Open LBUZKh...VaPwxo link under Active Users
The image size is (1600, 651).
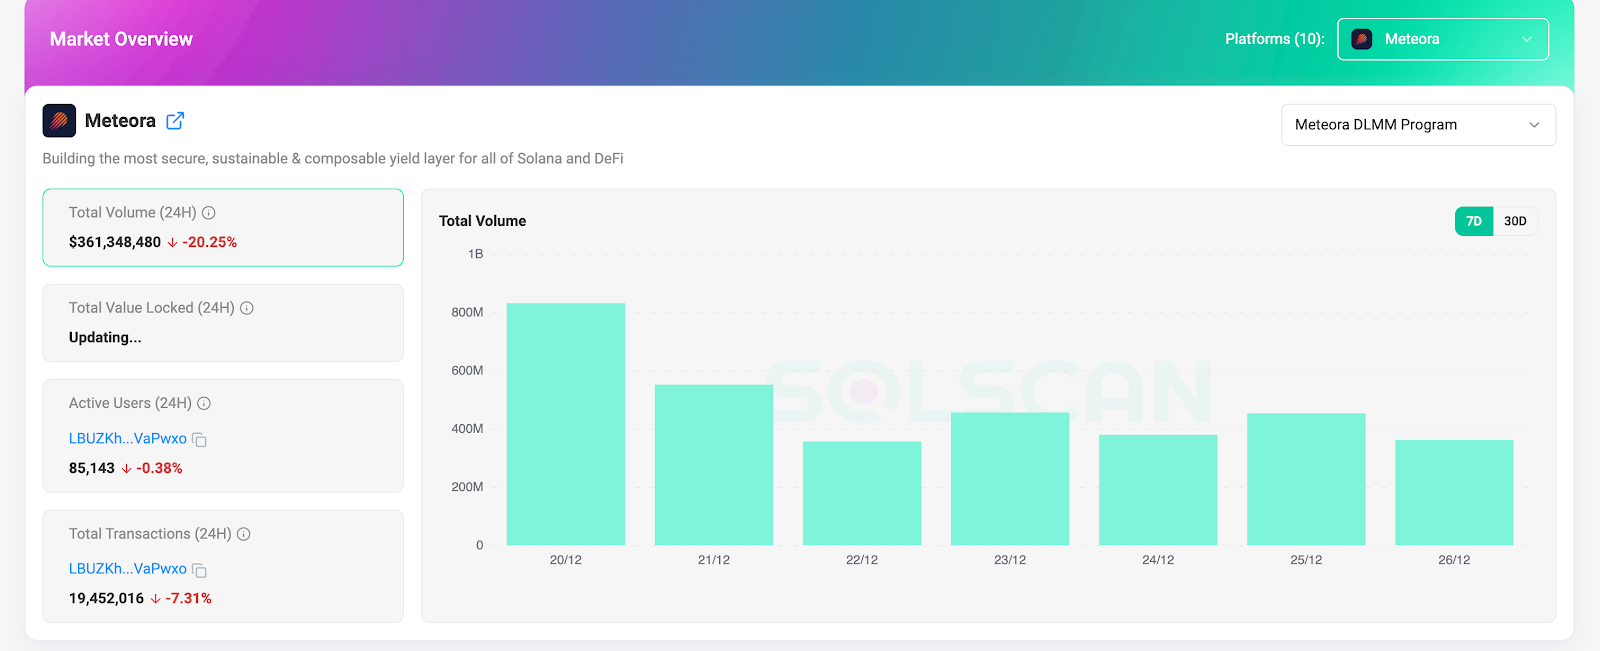click(x=128, y=438)
